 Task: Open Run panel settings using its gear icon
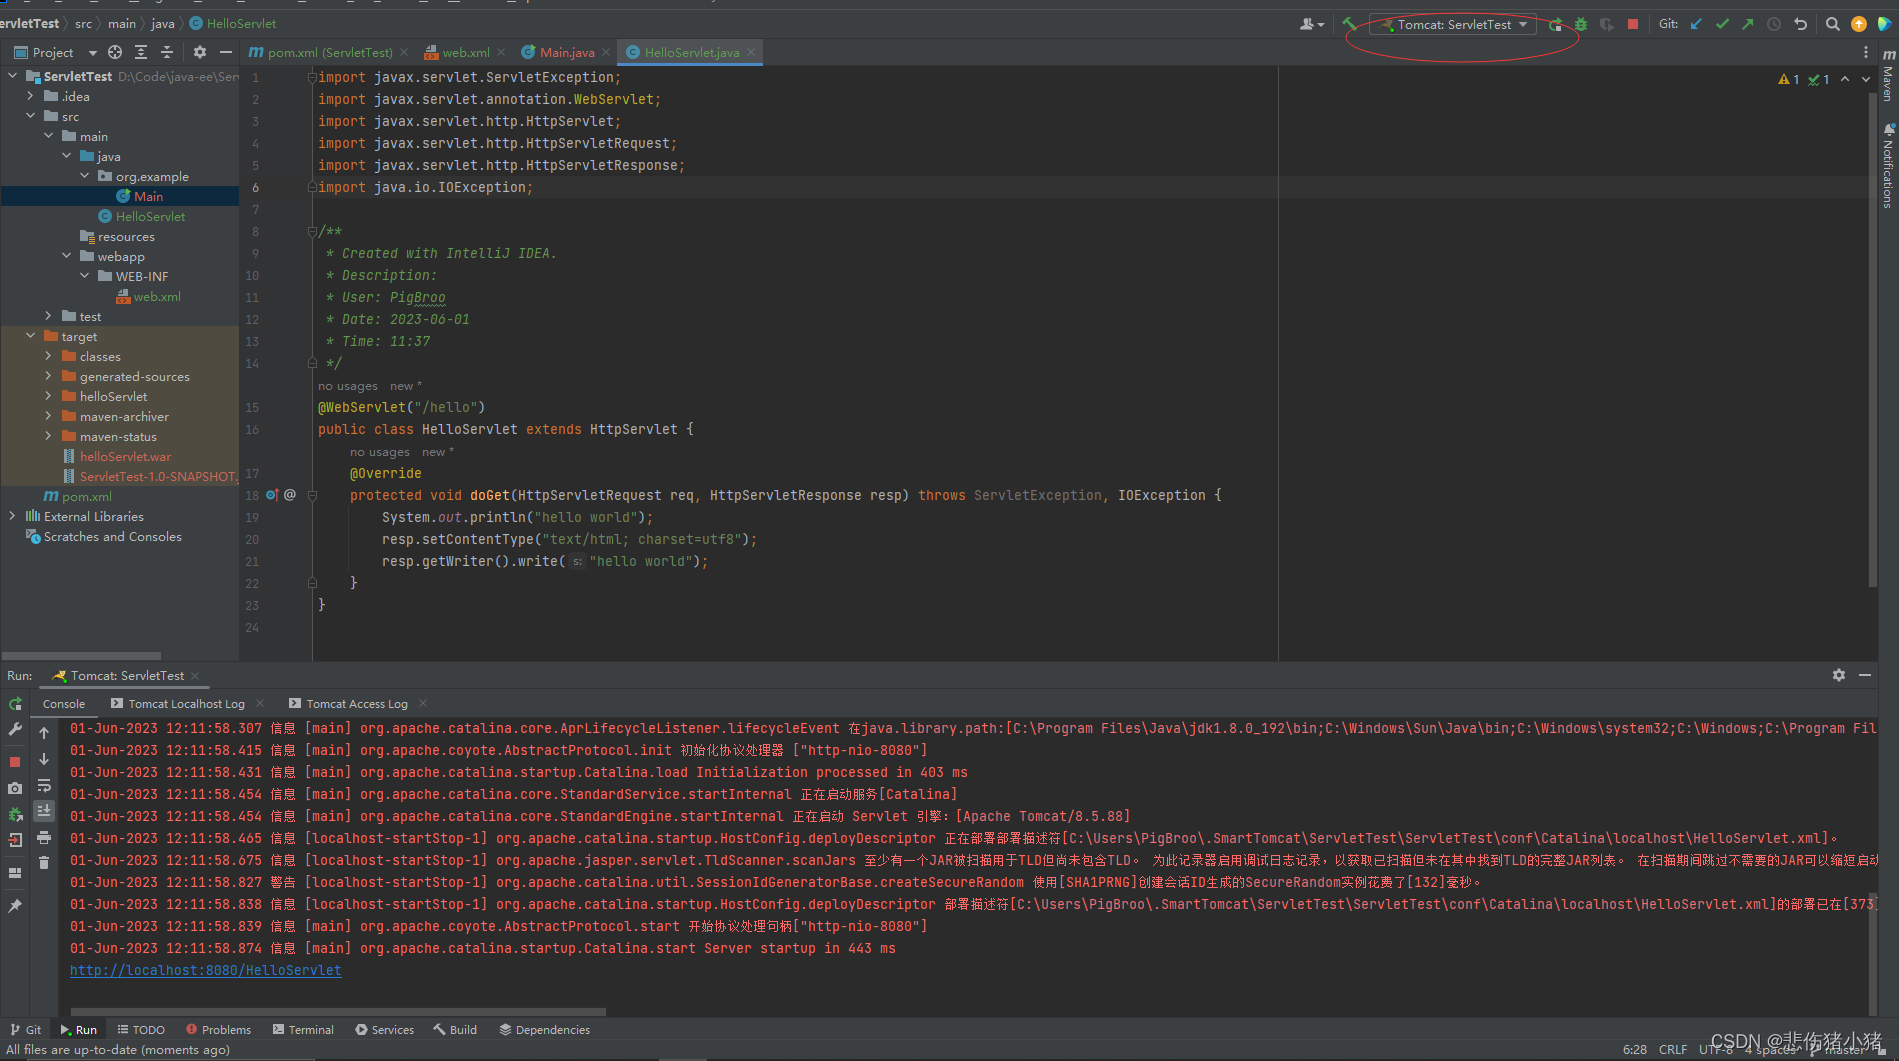(1839, 676)
